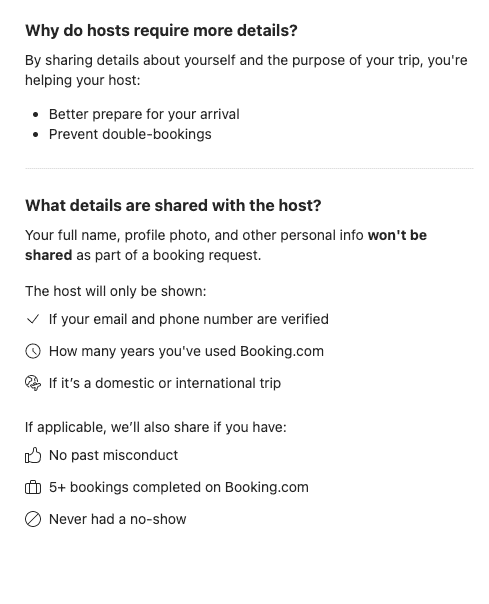
Task: Click the bullet before Prevent double-bookings
Action: click(36, 135)
